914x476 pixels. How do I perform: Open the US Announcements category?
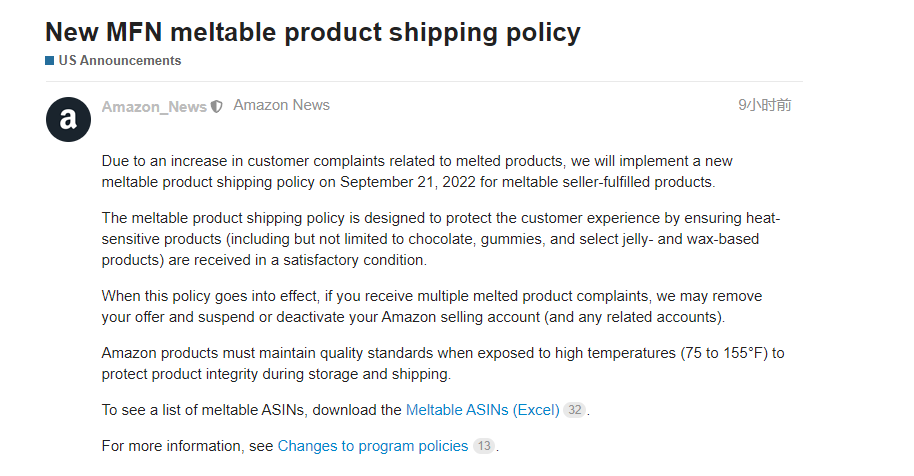(120, 61)
